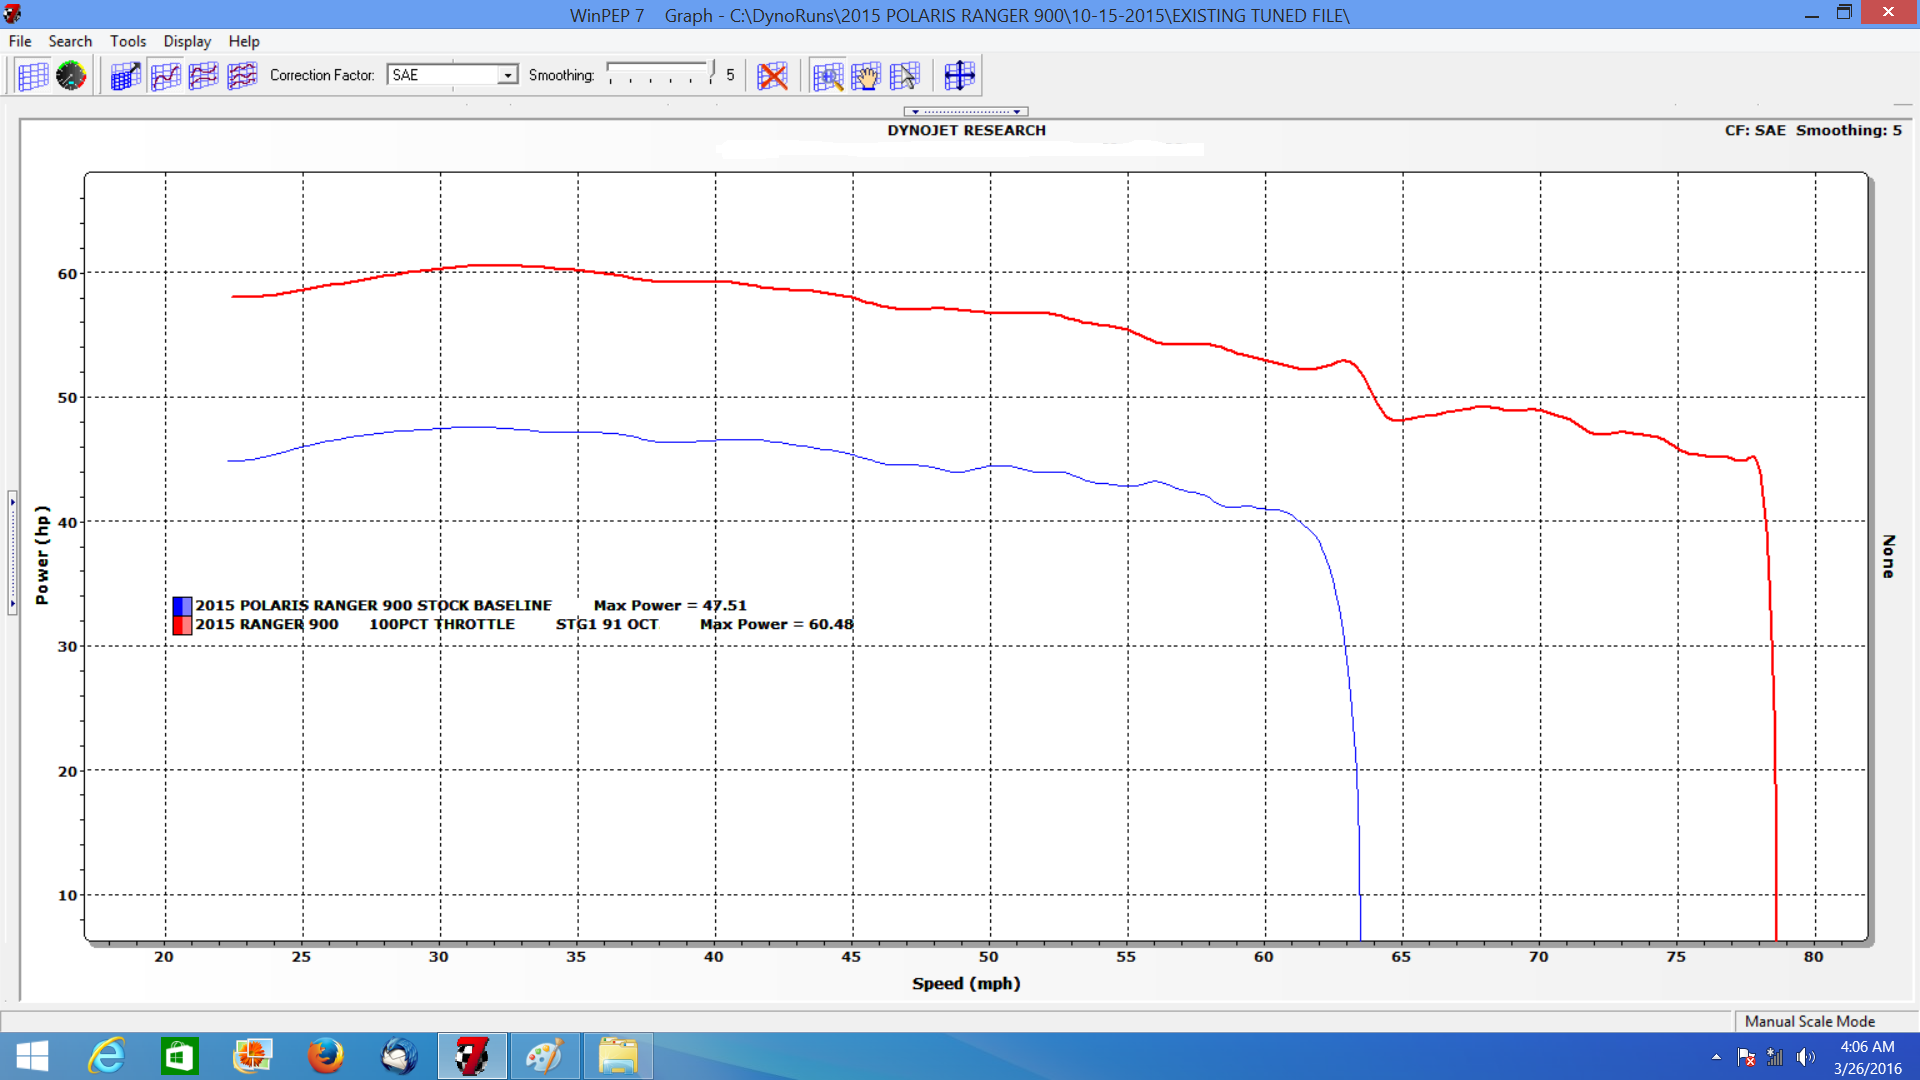Show hidden system tray icons arrow
Image resolution: width=1920 pixels, height=1080 pixels.
pos(1716,1057)
